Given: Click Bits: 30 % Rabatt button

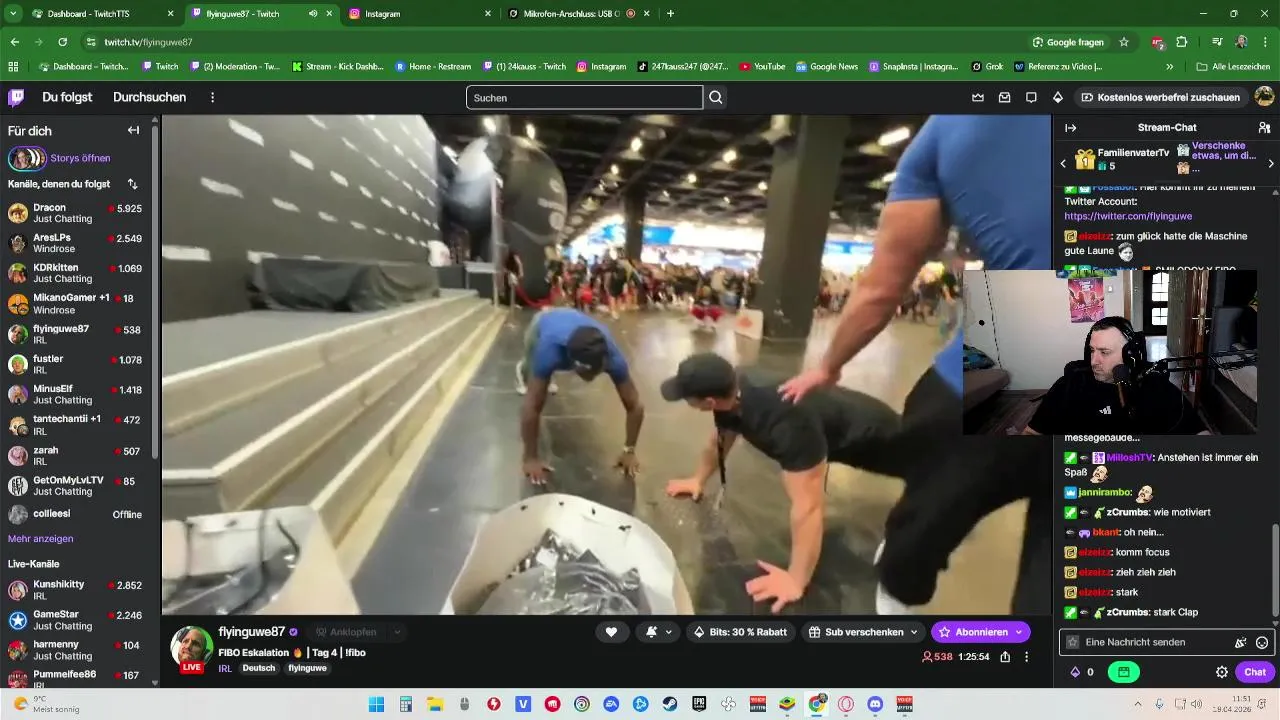Looking at the screenshot, I should tap(741, 632).
